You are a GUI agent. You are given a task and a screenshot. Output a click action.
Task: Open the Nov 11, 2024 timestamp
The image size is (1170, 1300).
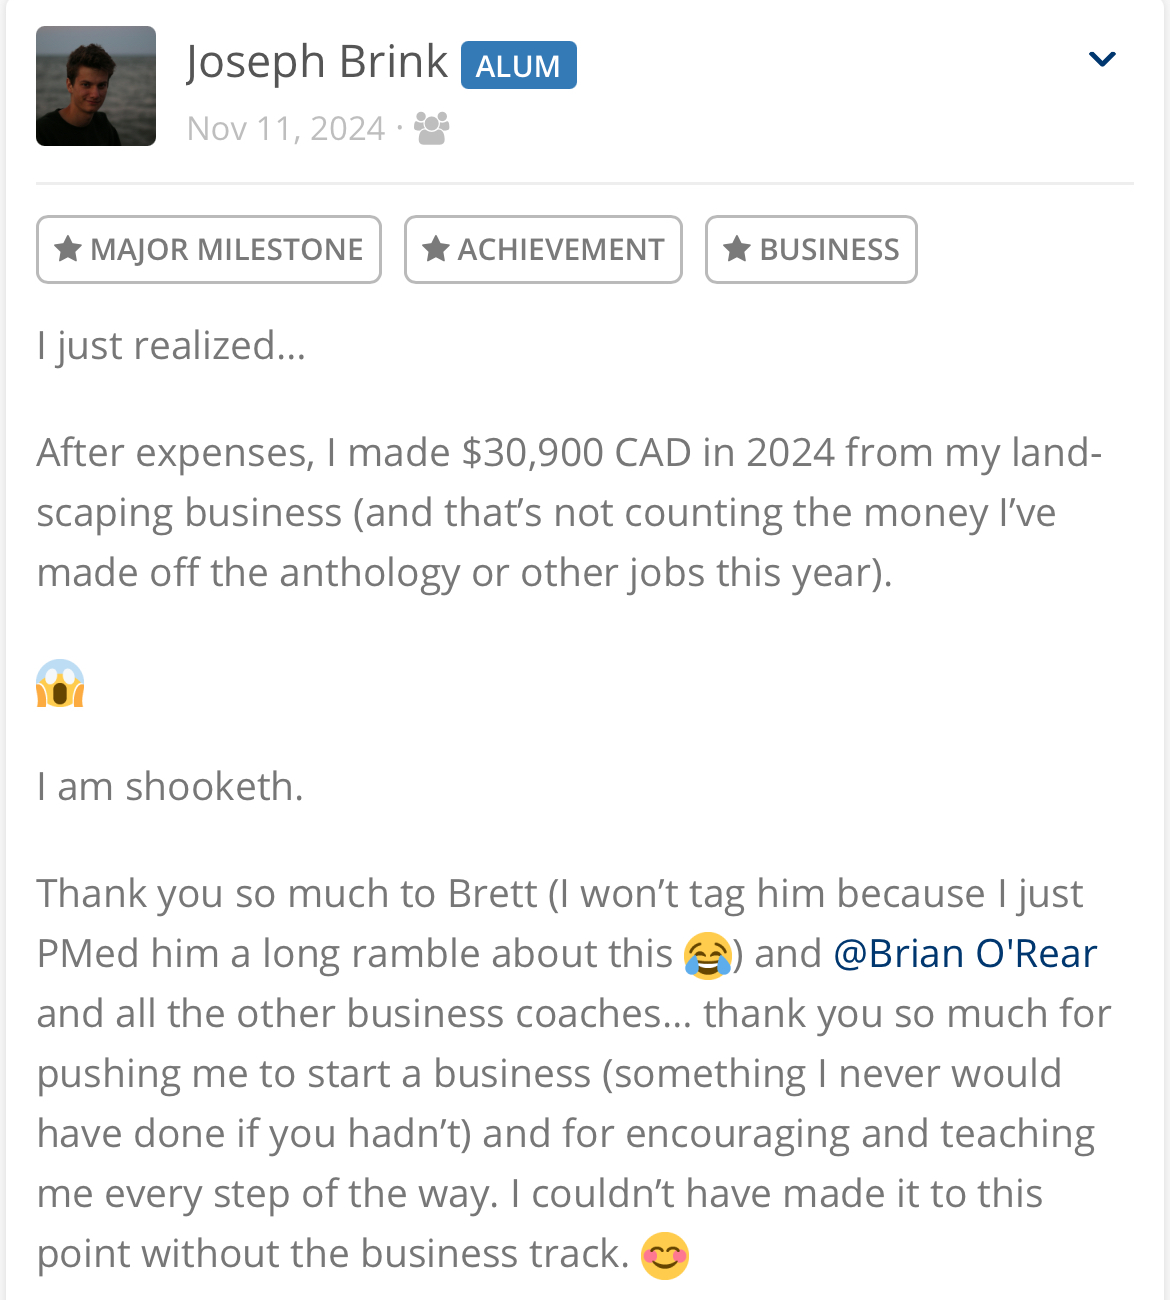point(286,129)
